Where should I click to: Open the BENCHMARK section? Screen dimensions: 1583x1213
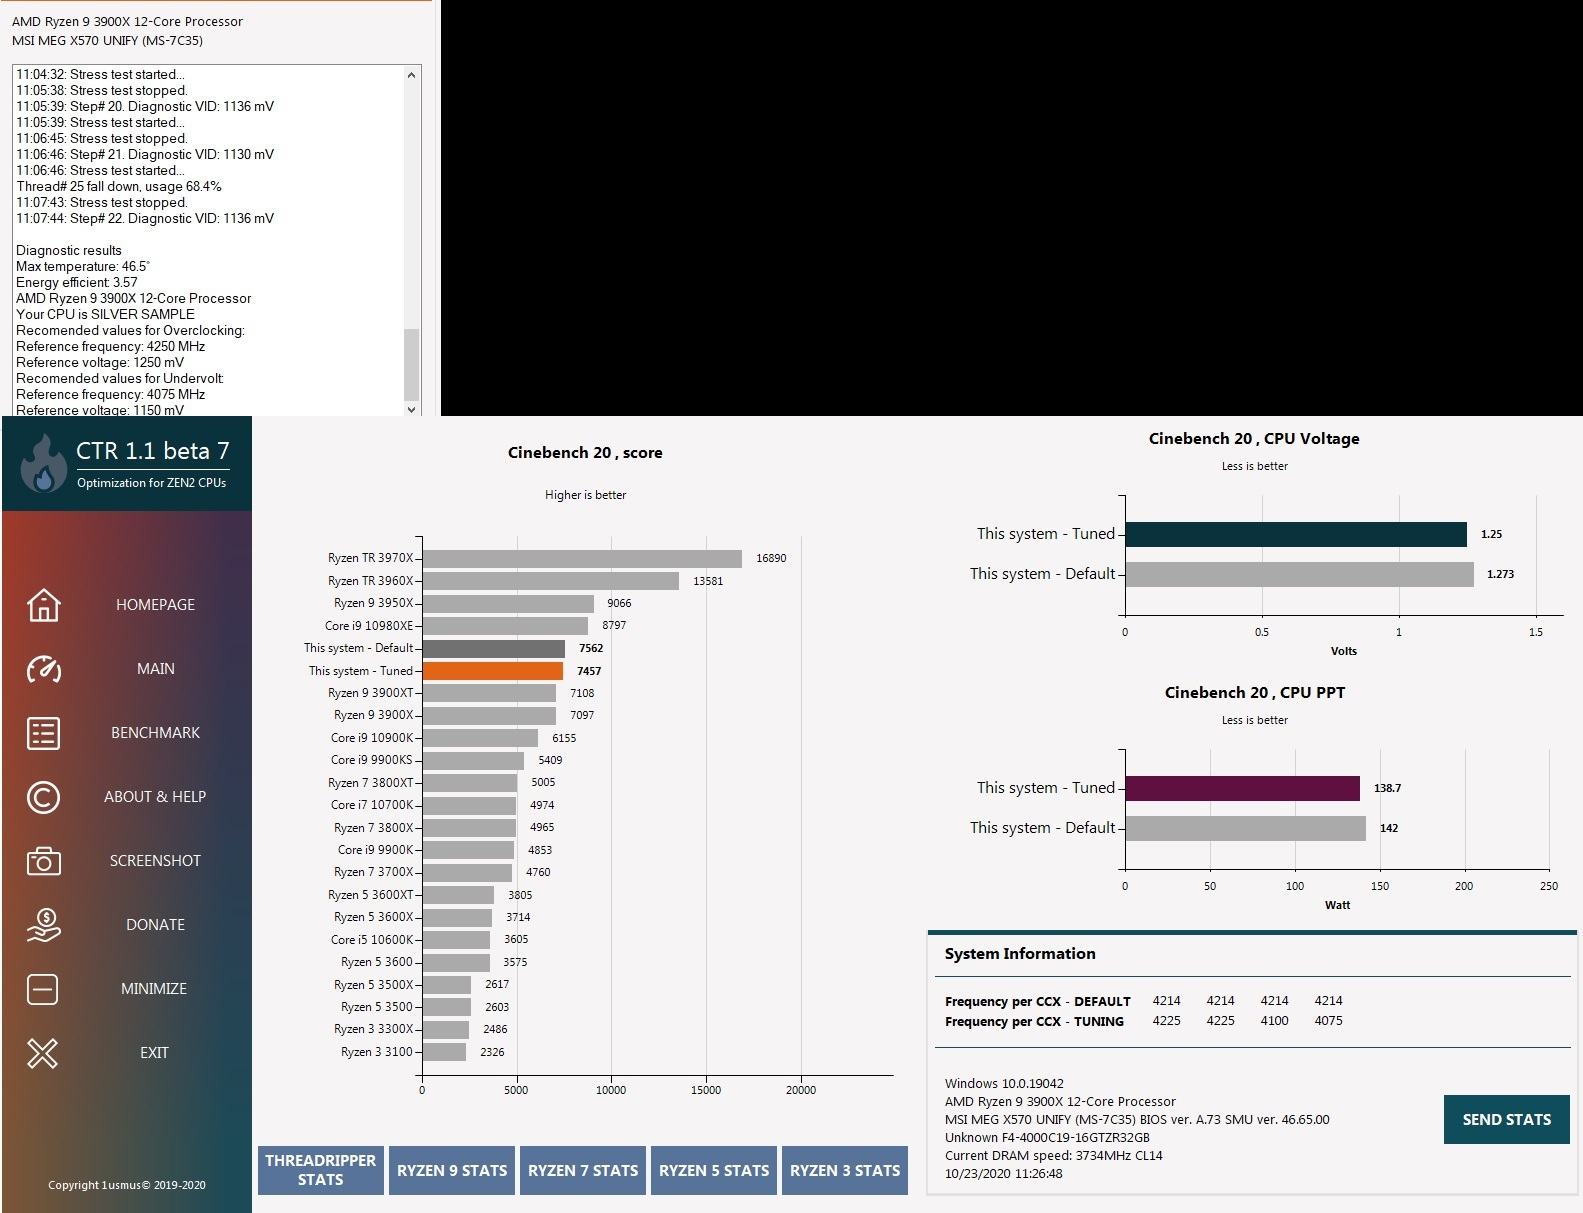tap(155, 733)
